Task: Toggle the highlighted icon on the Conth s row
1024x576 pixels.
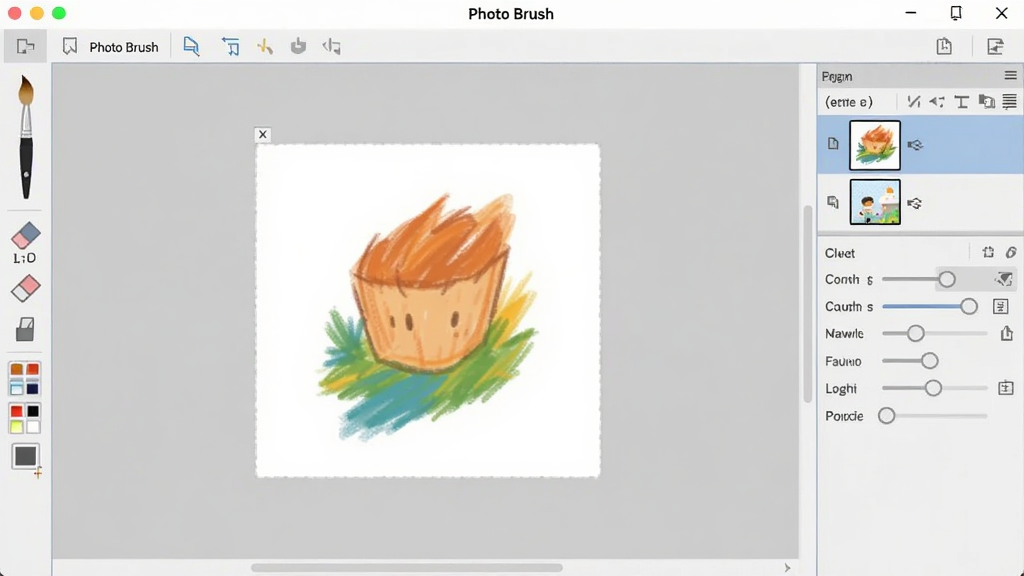Action: (x=1004, y=280)
